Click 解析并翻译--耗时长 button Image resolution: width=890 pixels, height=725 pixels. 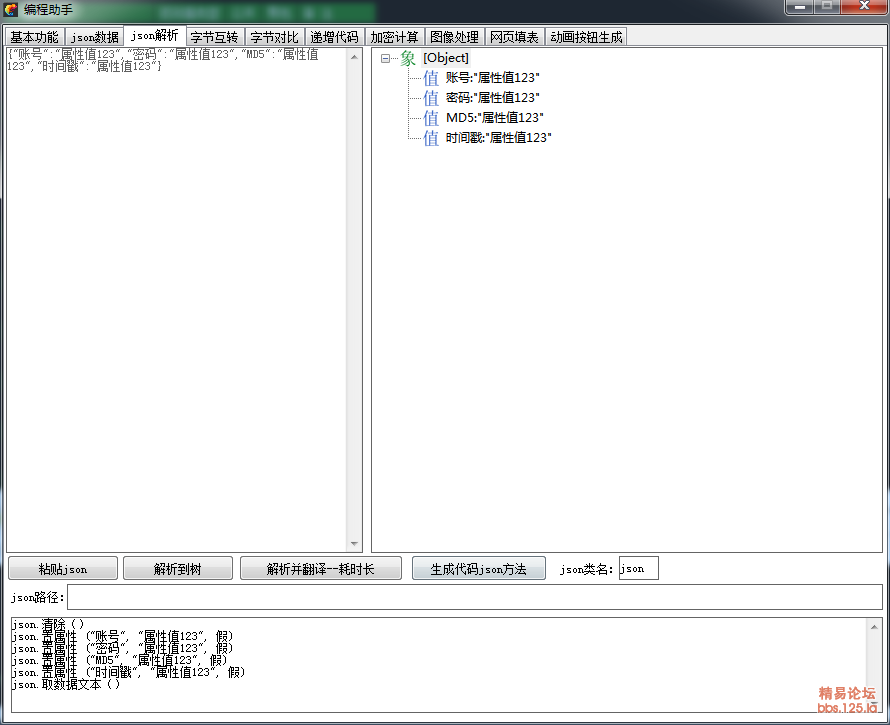[x=320, y=569]
